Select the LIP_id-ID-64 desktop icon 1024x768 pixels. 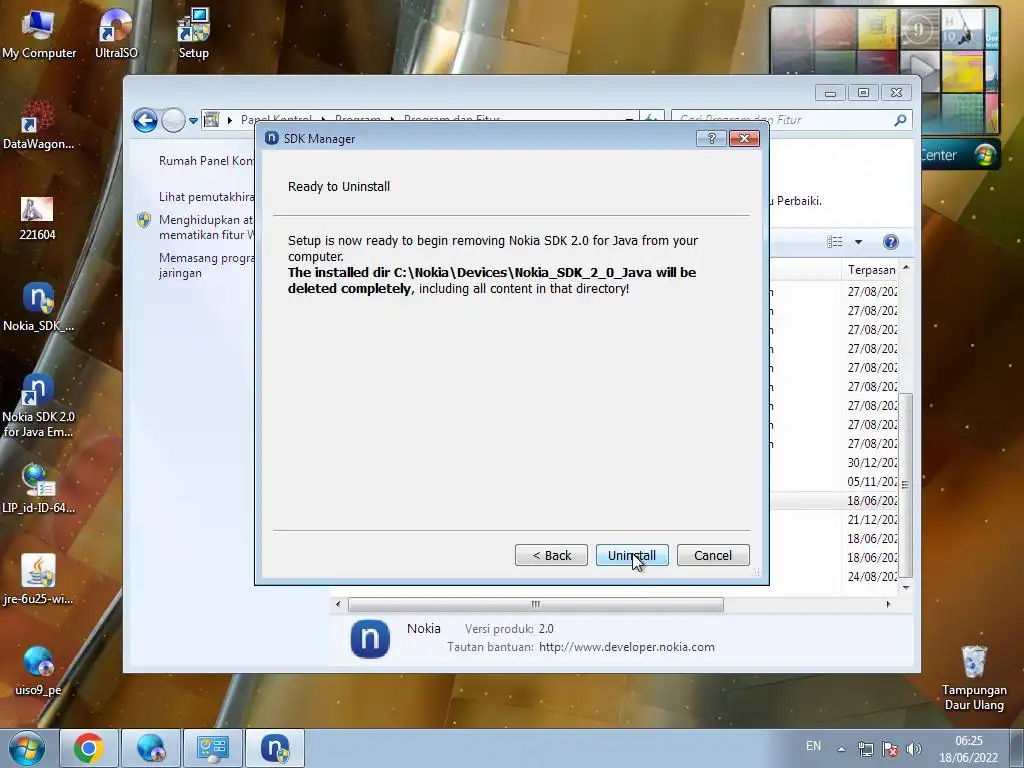[x=39, y=488]
